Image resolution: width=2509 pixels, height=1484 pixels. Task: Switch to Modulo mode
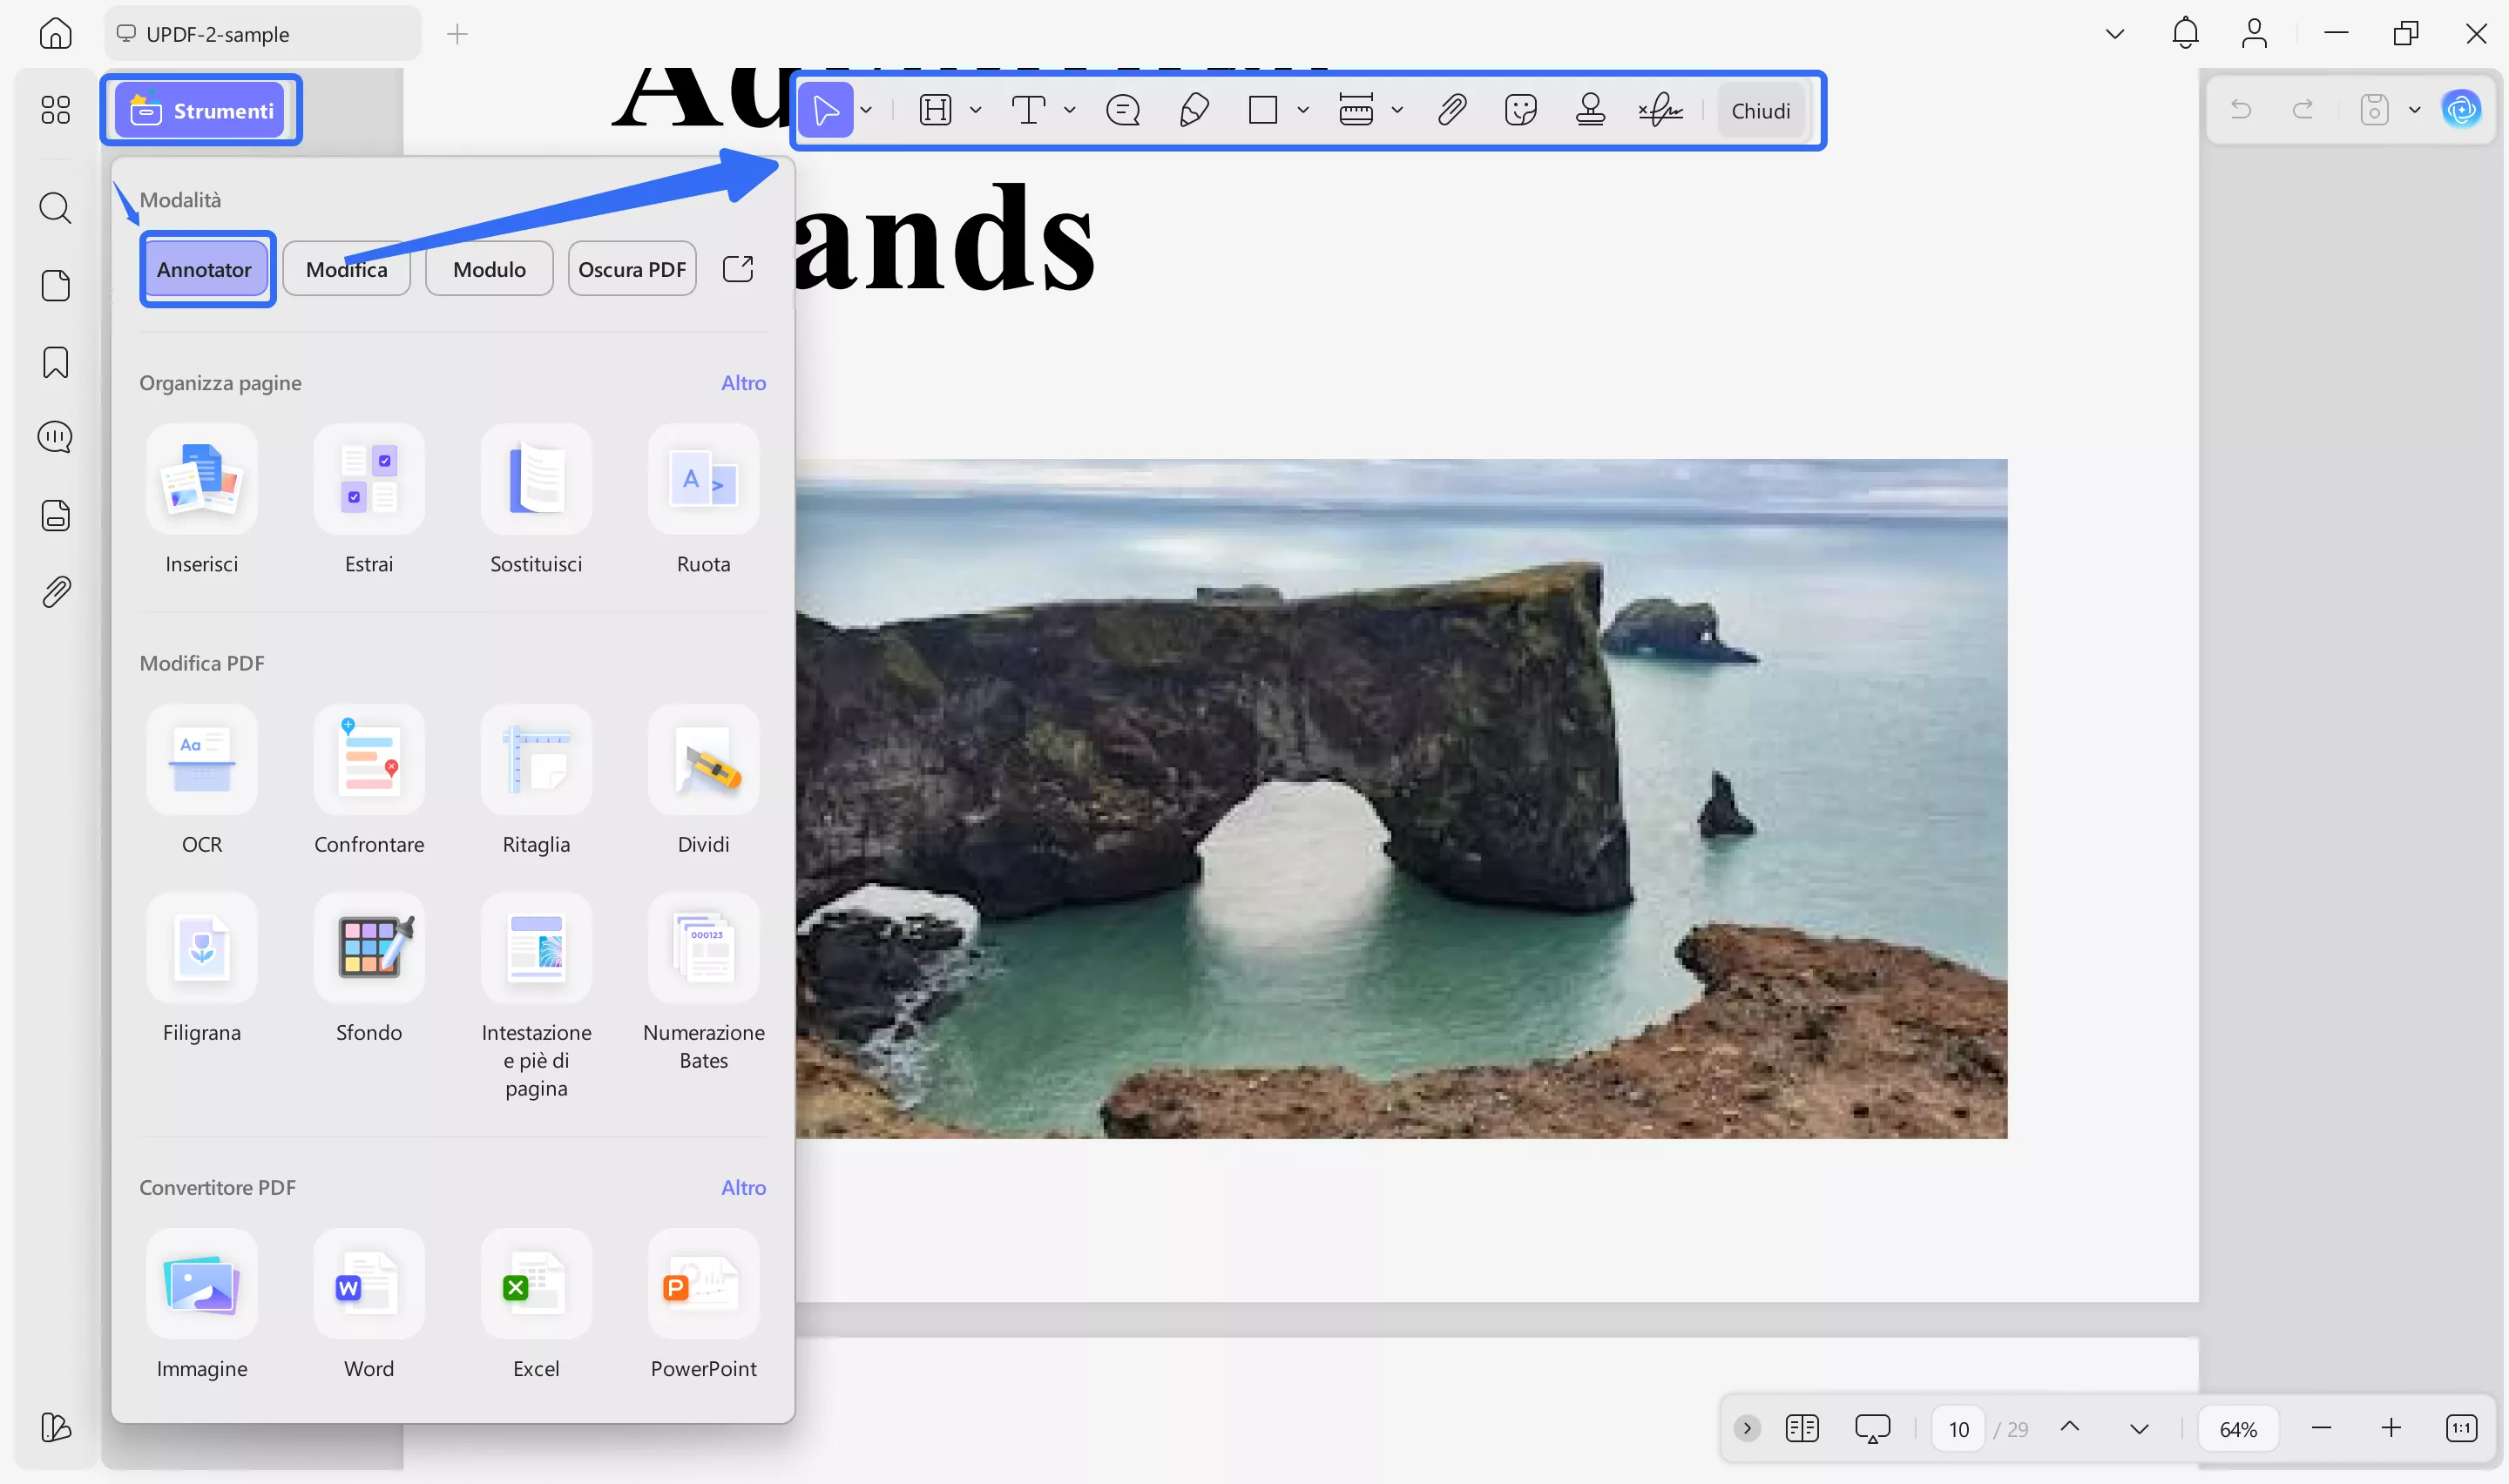(489, 269)
